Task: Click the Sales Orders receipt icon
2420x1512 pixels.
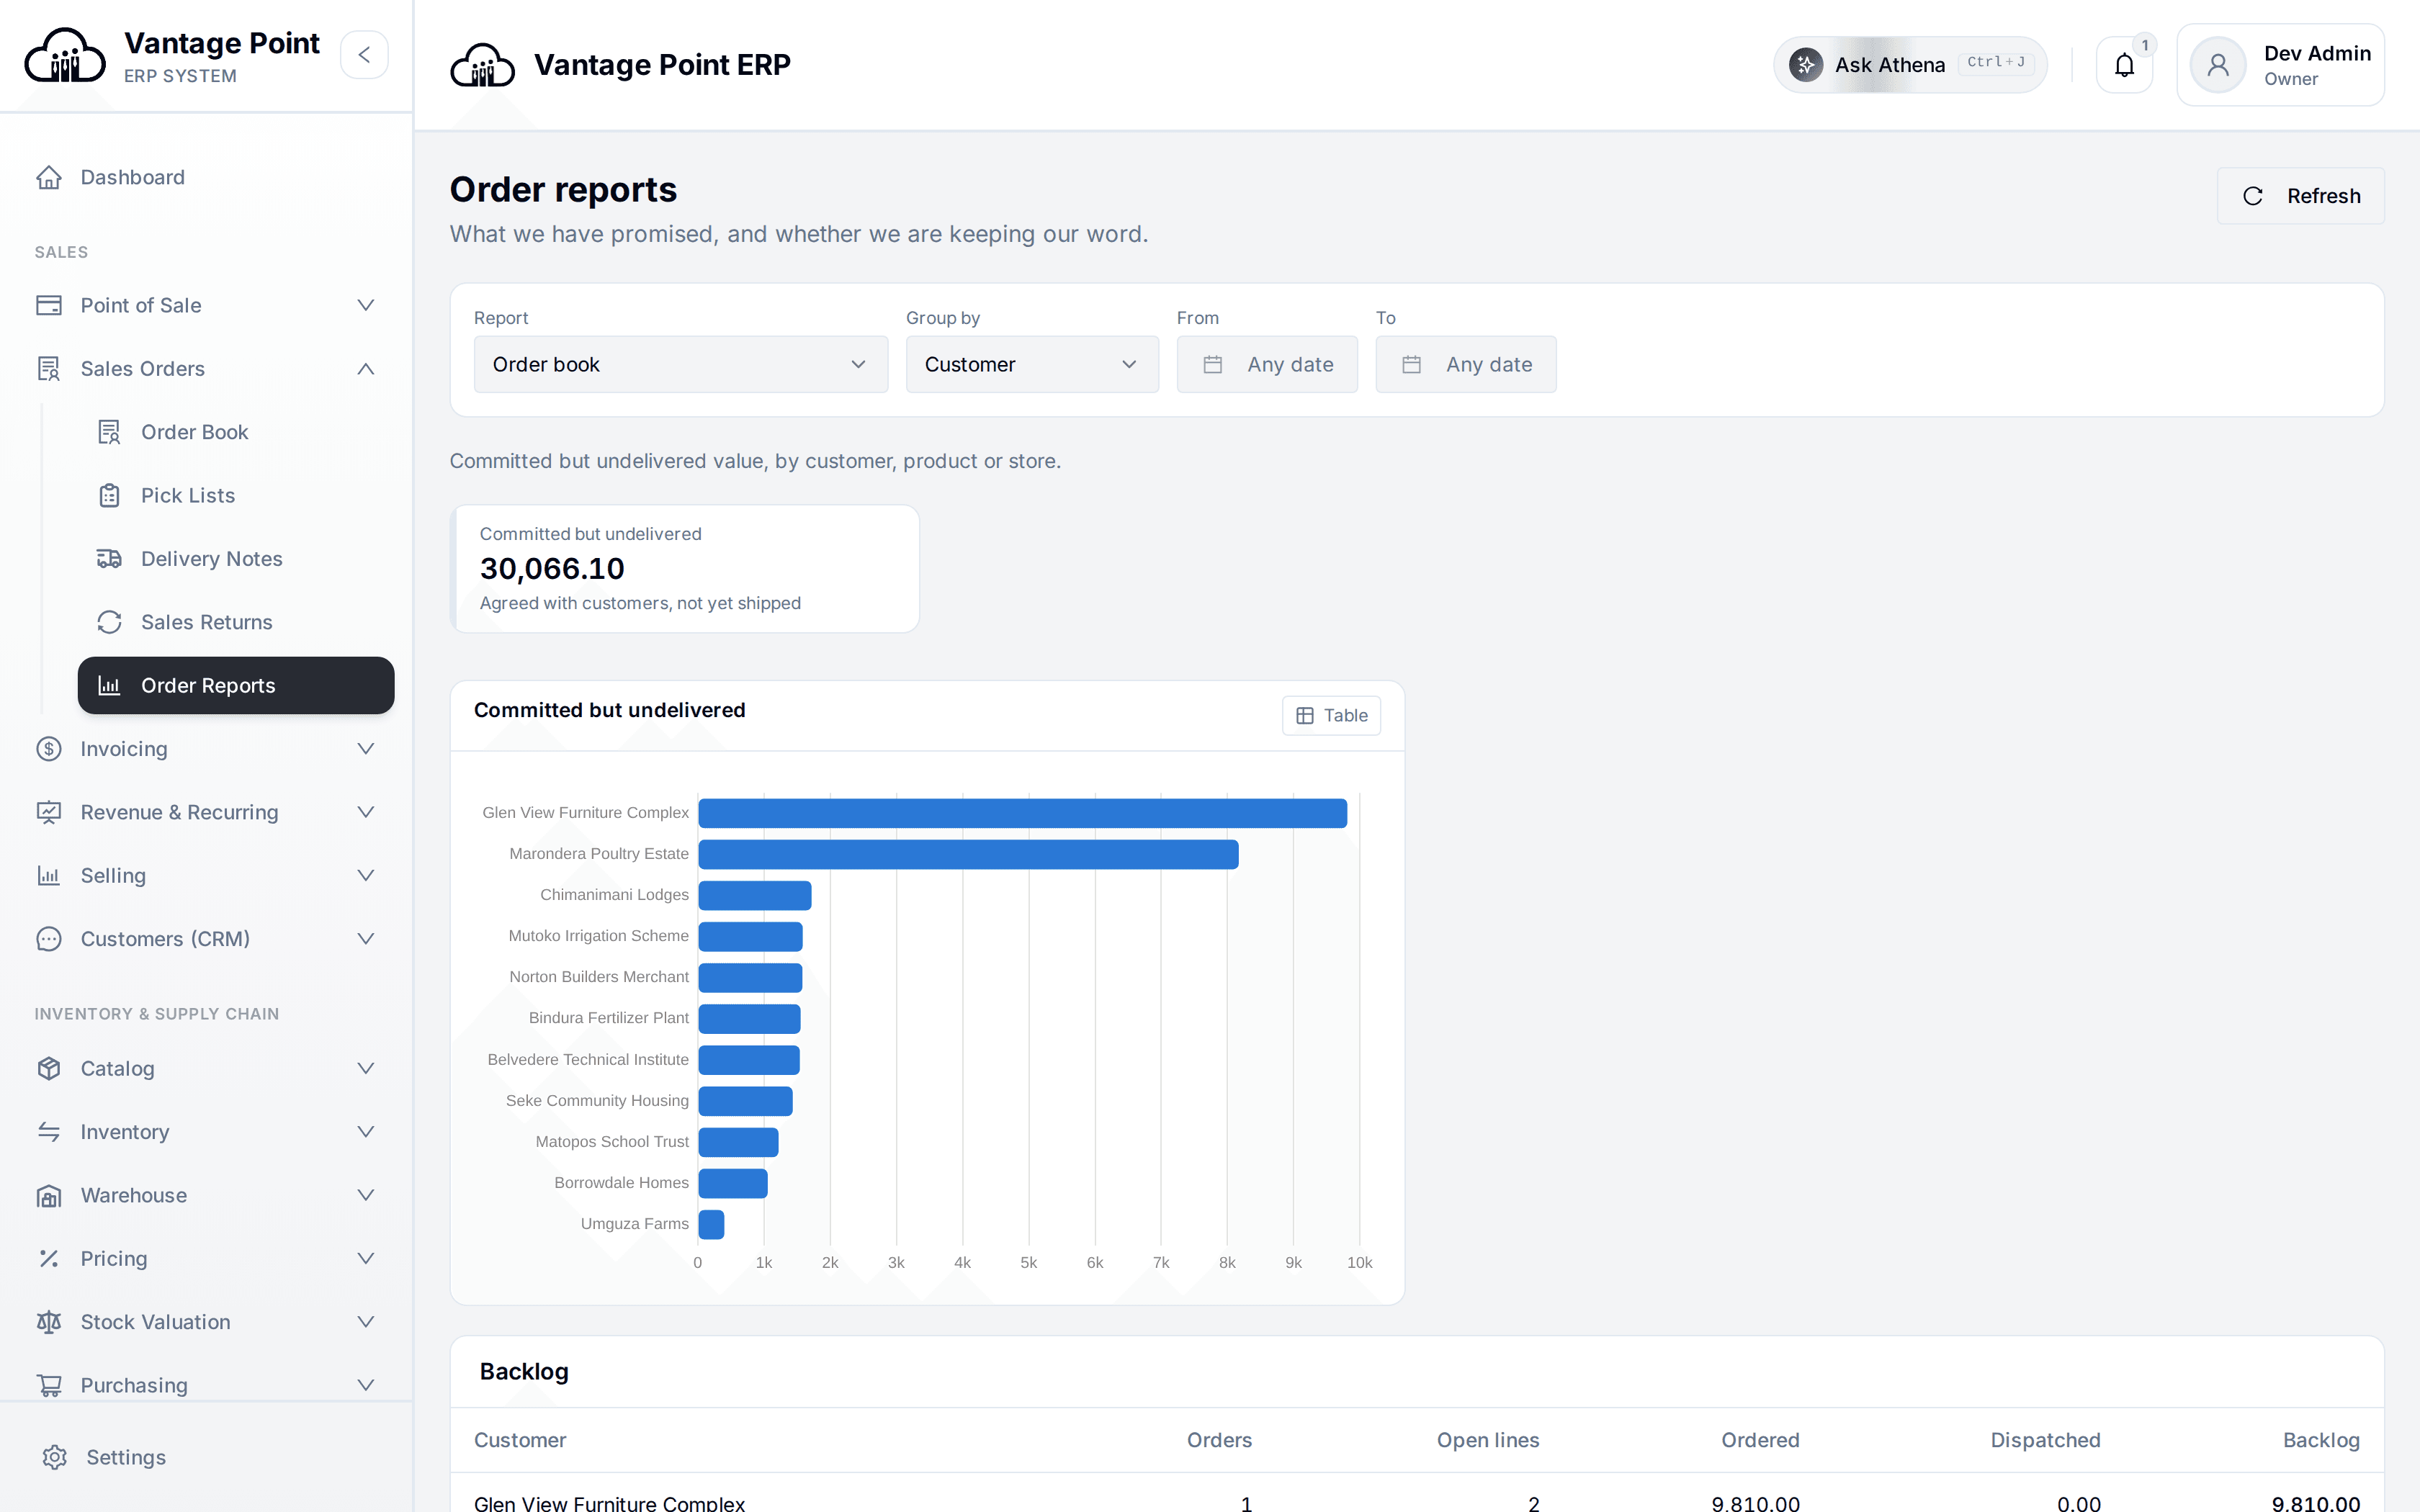Action: coord(49,369)
